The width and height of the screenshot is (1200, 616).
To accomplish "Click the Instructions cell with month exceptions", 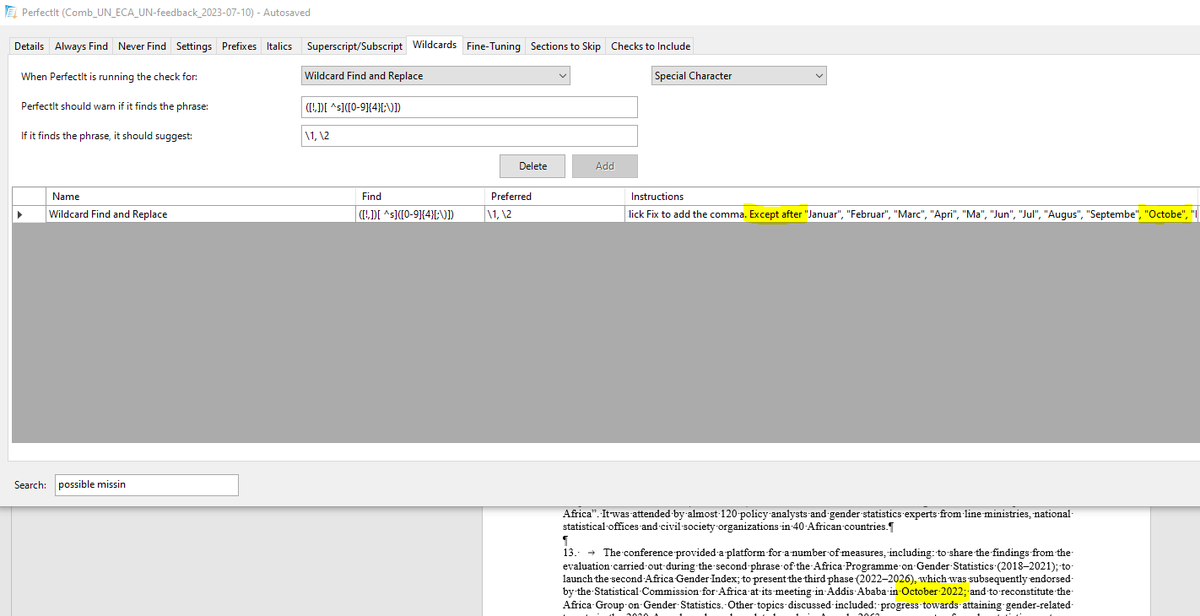I will coord(910,214).
